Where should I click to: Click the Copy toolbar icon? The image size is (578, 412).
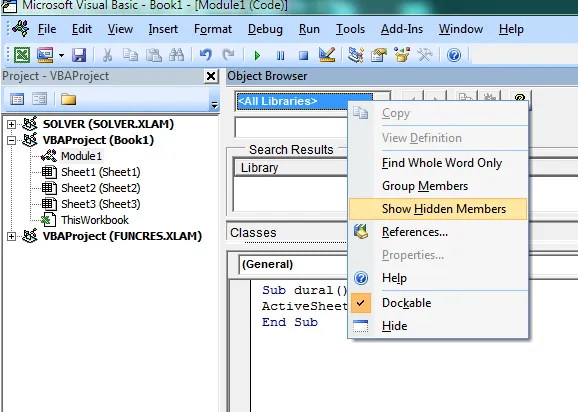point(130,56)
